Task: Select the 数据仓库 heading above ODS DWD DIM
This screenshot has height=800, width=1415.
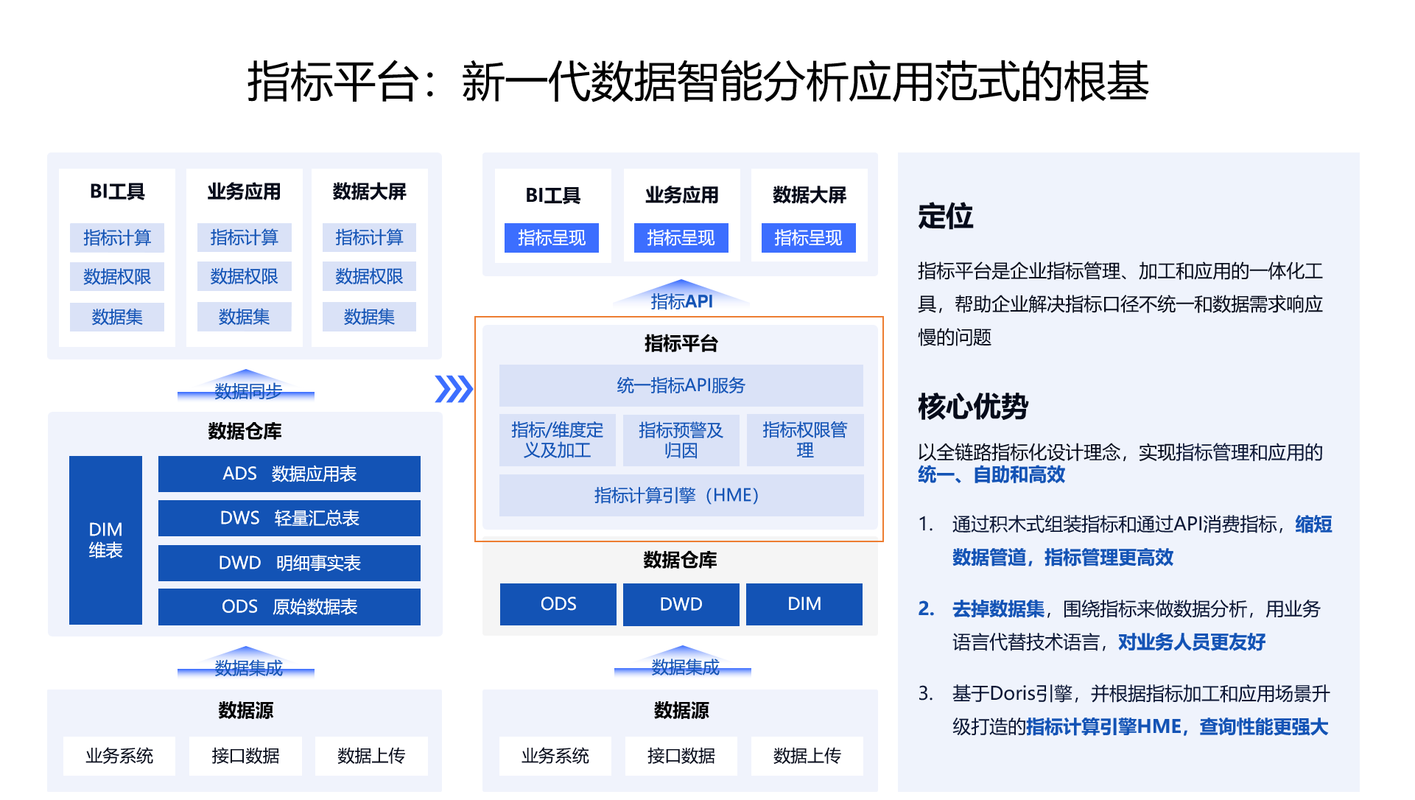Action: (680, 560)
